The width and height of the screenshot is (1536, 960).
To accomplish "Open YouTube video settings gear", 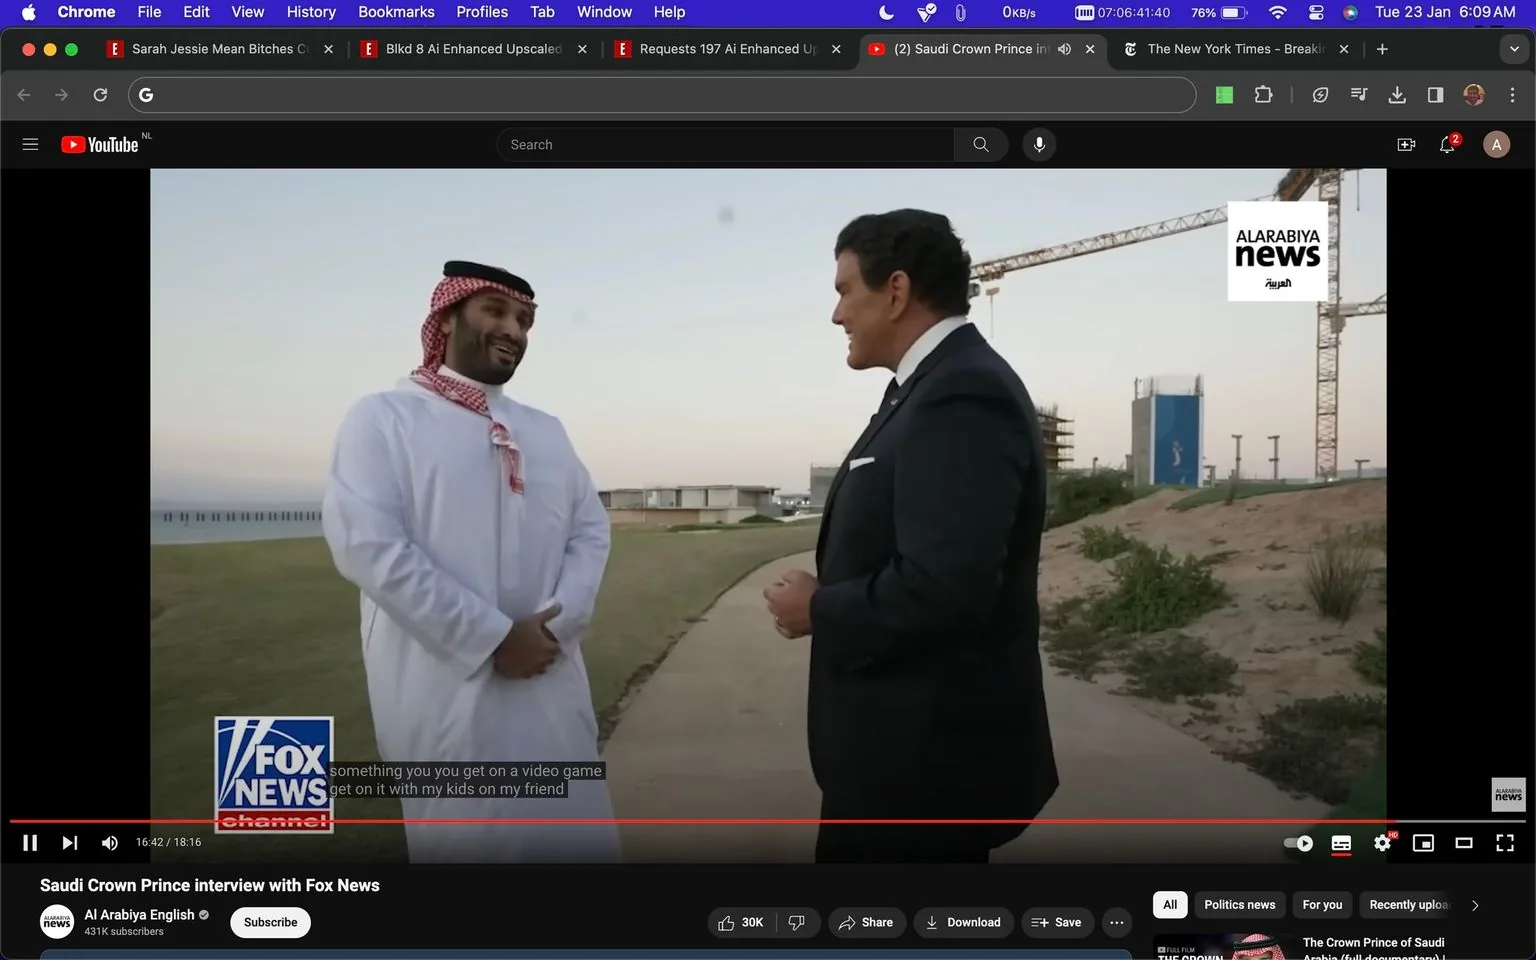I will (1382, 842).
